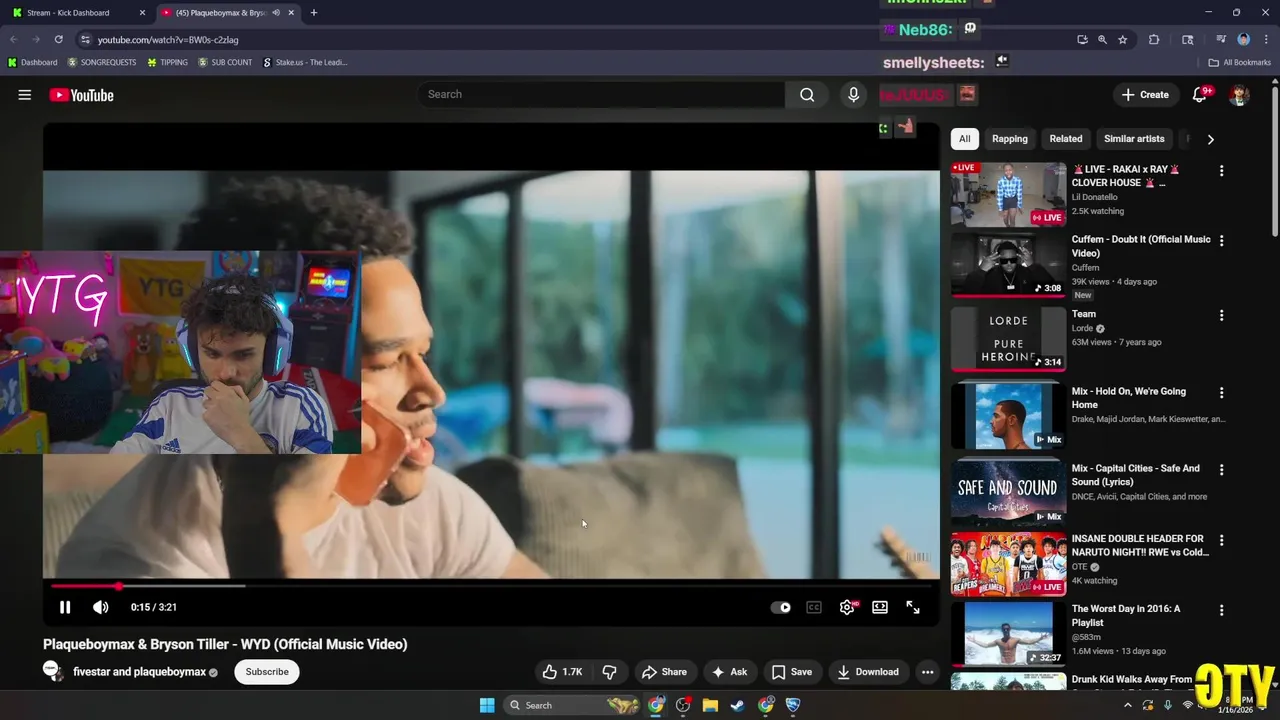Pause the video playback
Image resolution: width=1280 pixels, height=720 pixels.
[x=65, y=607]
